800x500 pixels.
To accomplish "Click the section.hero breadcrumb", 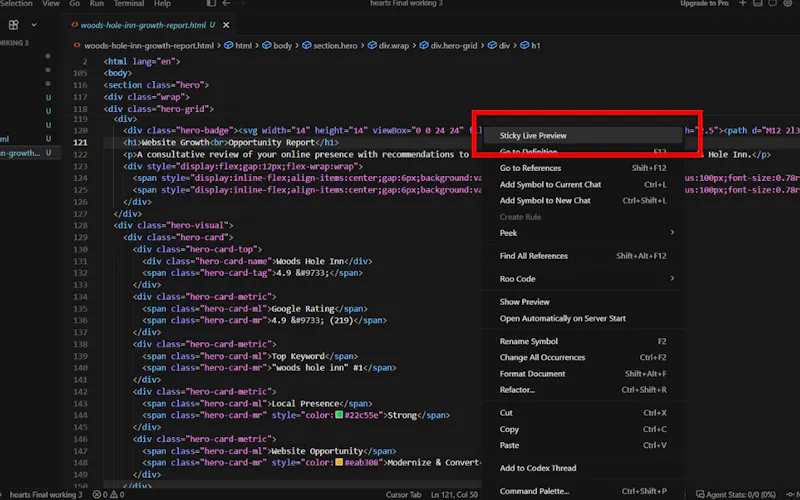I will click(x=330, y=45).
